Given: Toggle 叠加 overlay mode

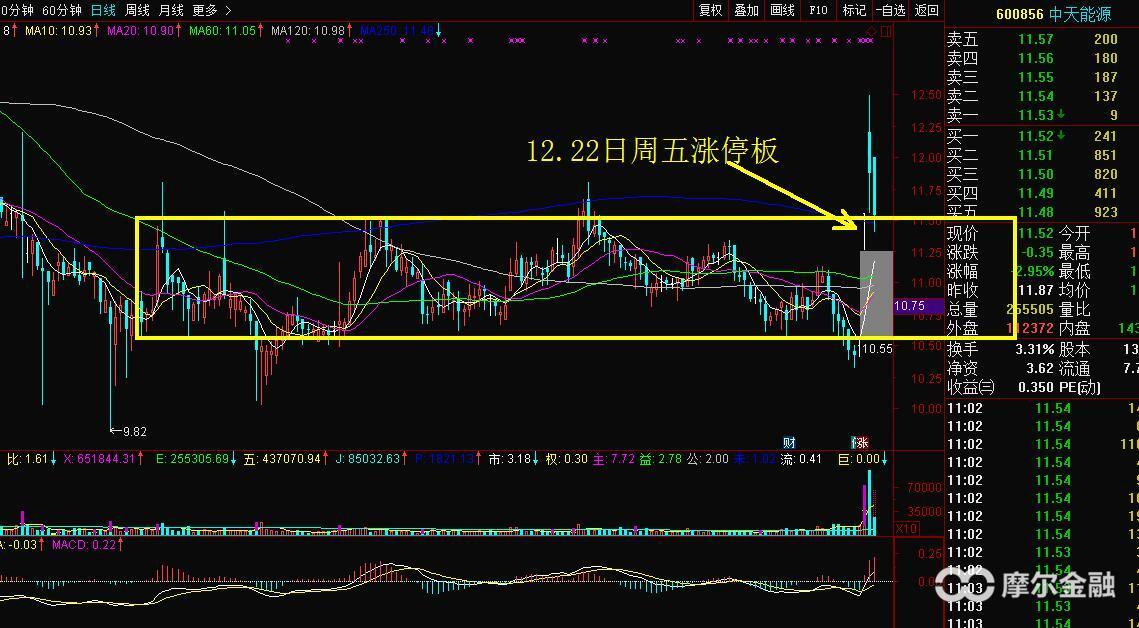Looking at the screenshot, I should point(745,11).
